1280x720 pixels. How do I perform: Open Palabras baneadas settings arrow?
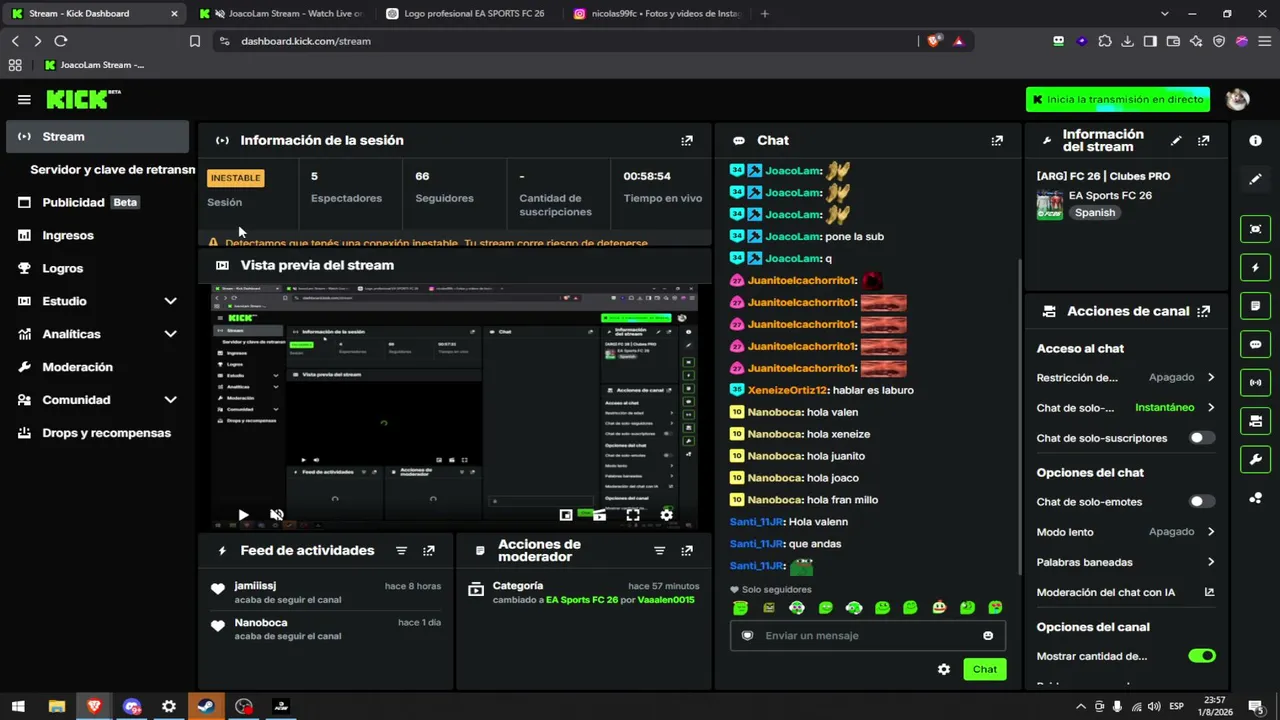point(1211,562)
